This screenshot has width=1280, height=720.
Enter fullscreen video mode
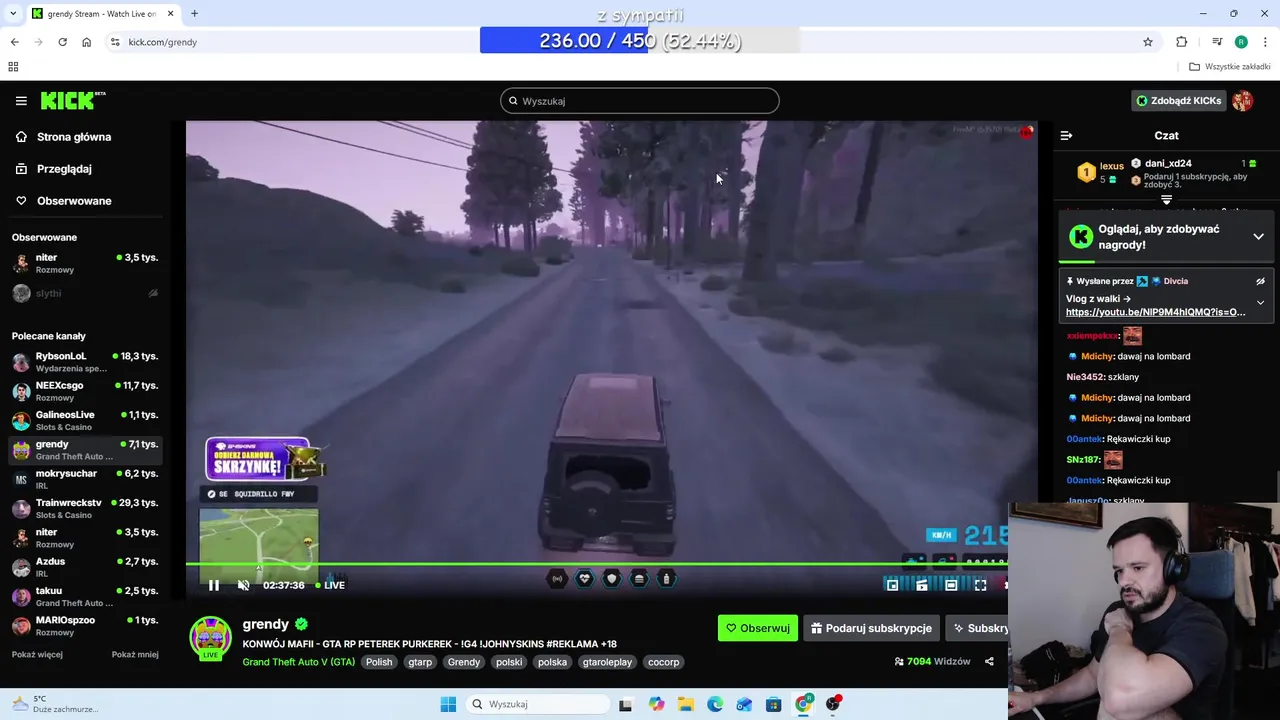coord(980,585)
